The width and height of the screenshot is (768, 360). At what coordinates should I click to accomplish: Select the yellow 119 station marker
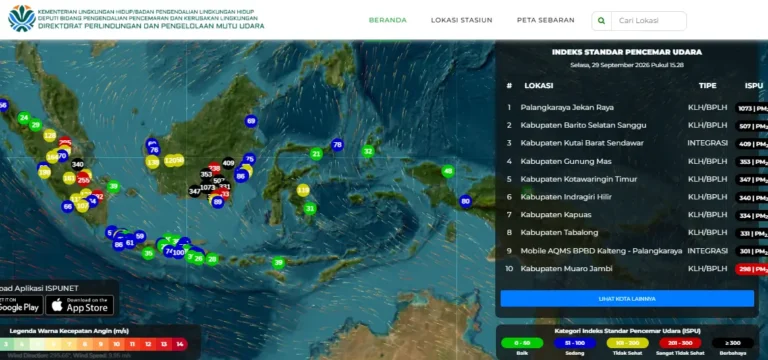(x=303, y=191)
